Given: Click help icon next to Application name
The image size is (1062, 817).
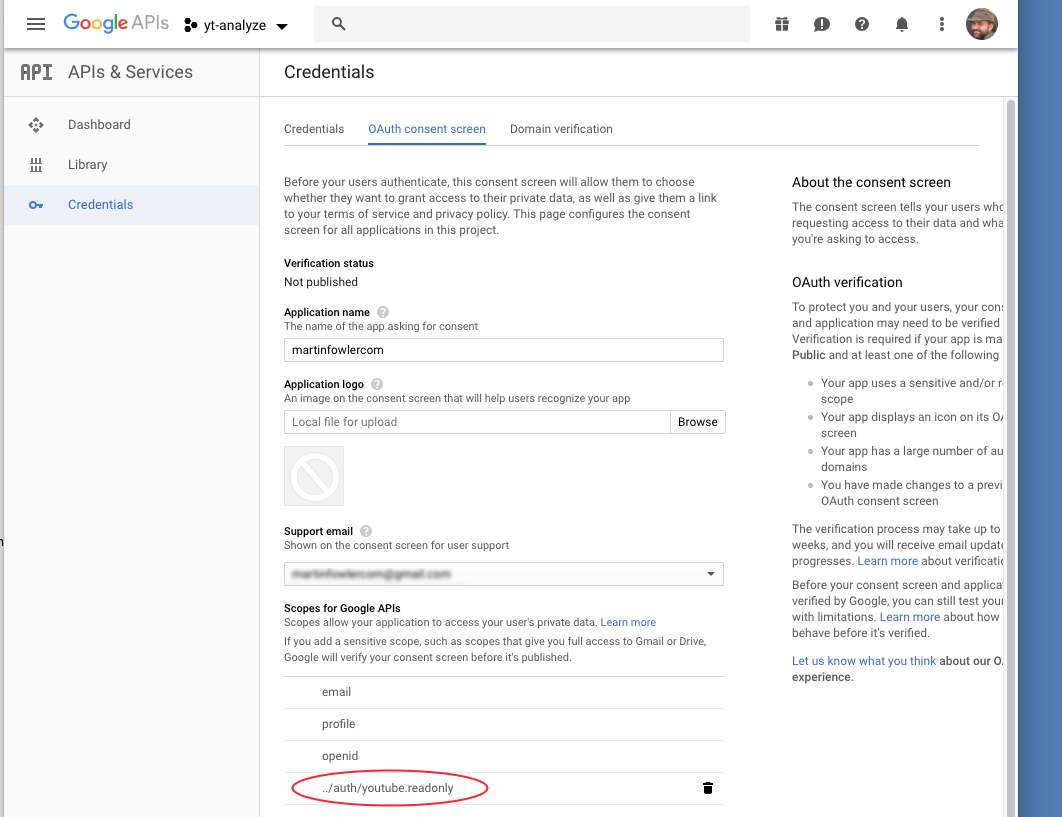Looking at the screenshot, I should (383, 312).
